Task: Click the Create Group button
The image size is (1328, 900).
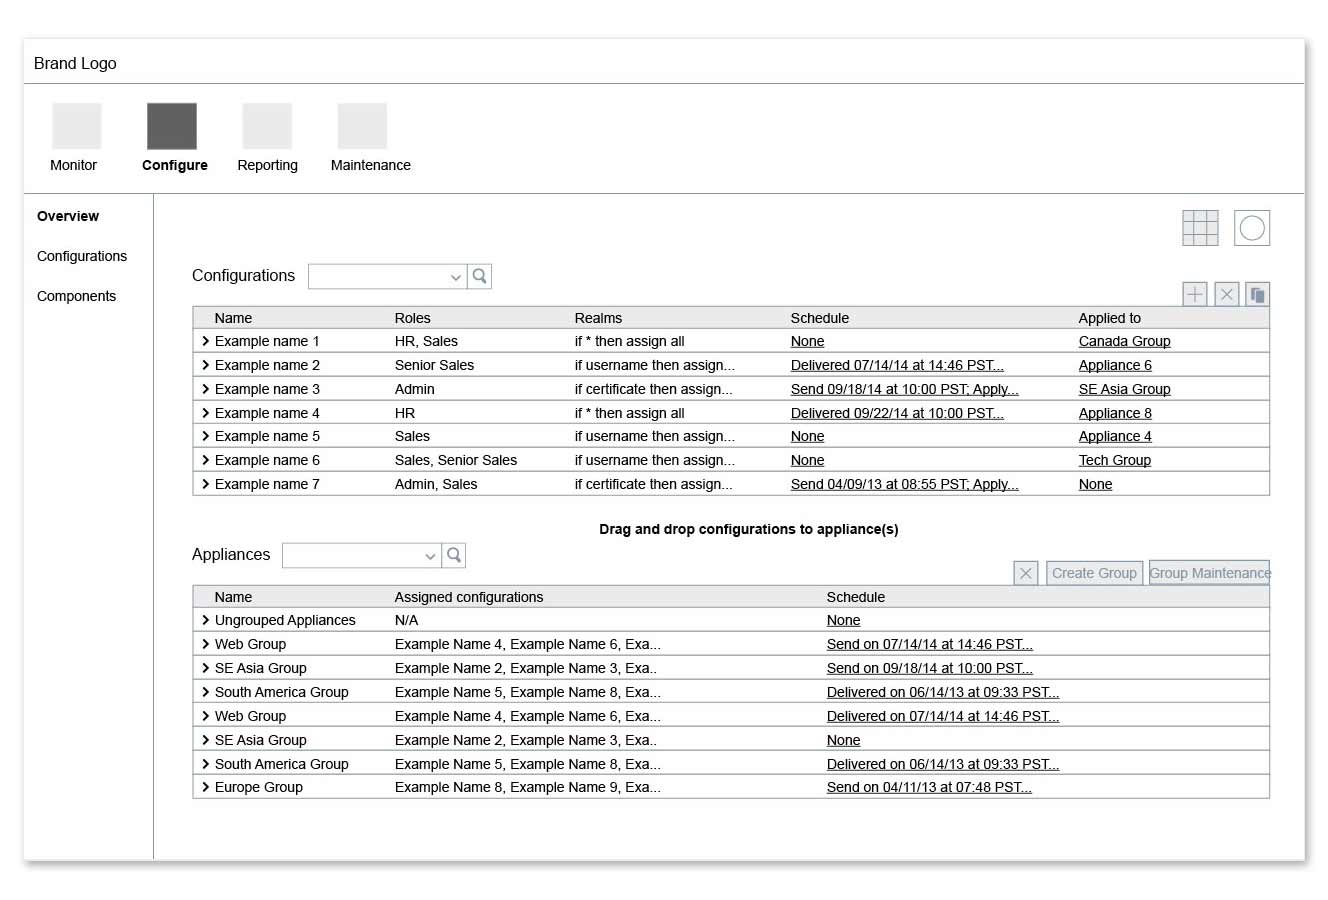Action: tap(1094, 573)
